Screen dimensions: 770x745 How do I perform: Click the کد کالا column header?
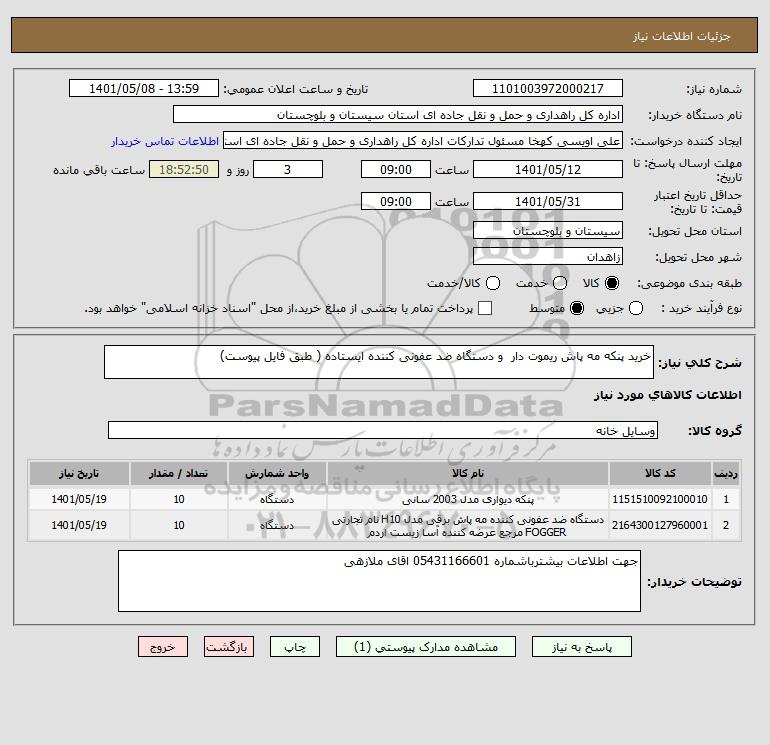click(x=660, y=473)
